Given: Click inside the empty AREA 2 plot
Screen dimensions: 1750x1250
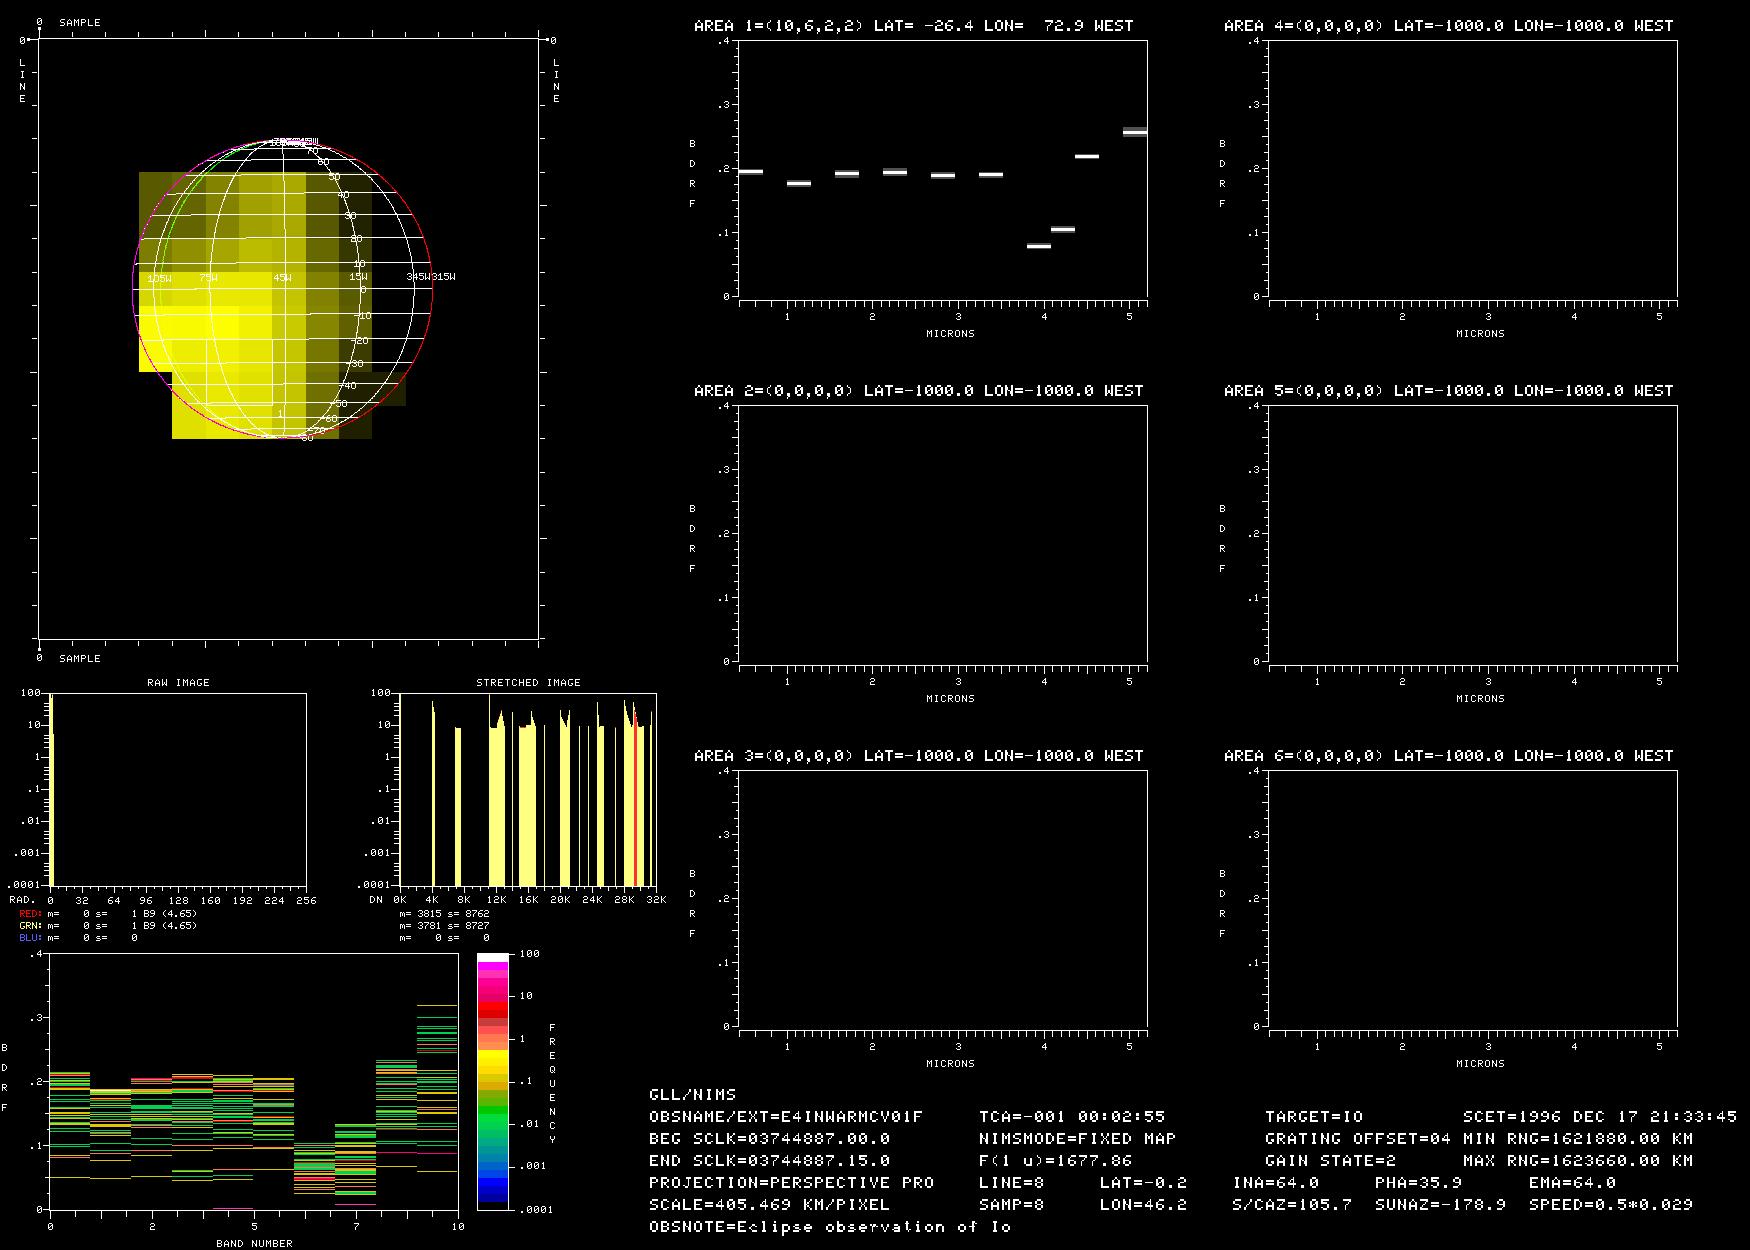Looking at the screenshot, I should click(942, 533).
